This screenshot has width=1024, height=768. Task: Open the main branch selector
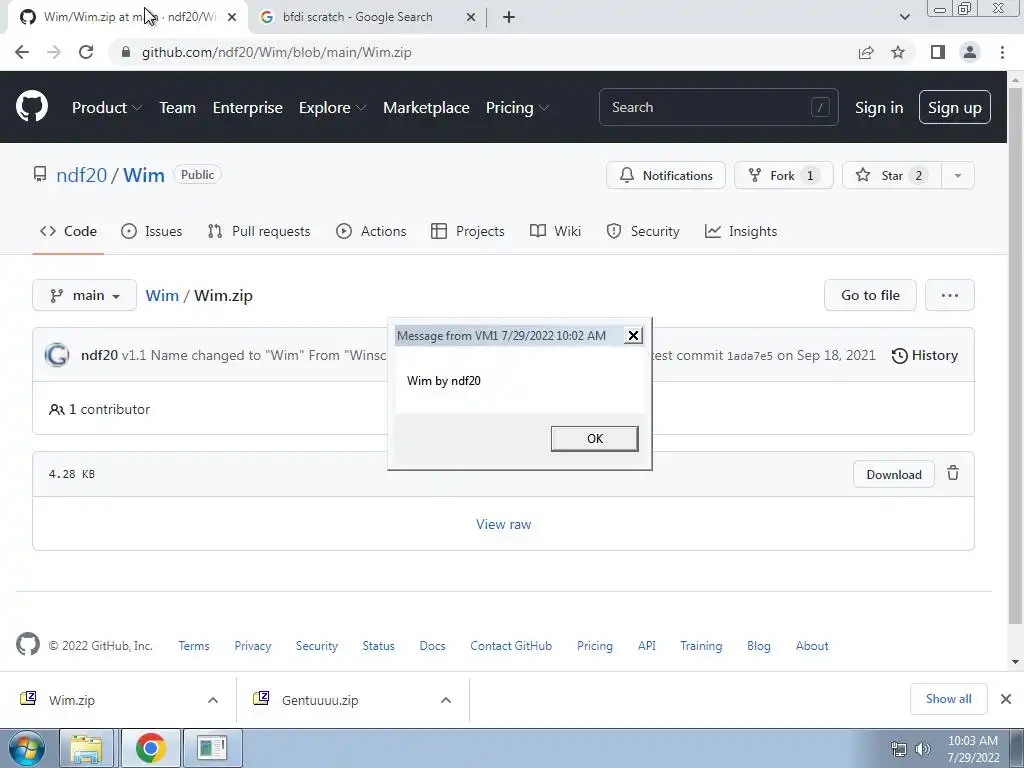(x=84, y=295)
